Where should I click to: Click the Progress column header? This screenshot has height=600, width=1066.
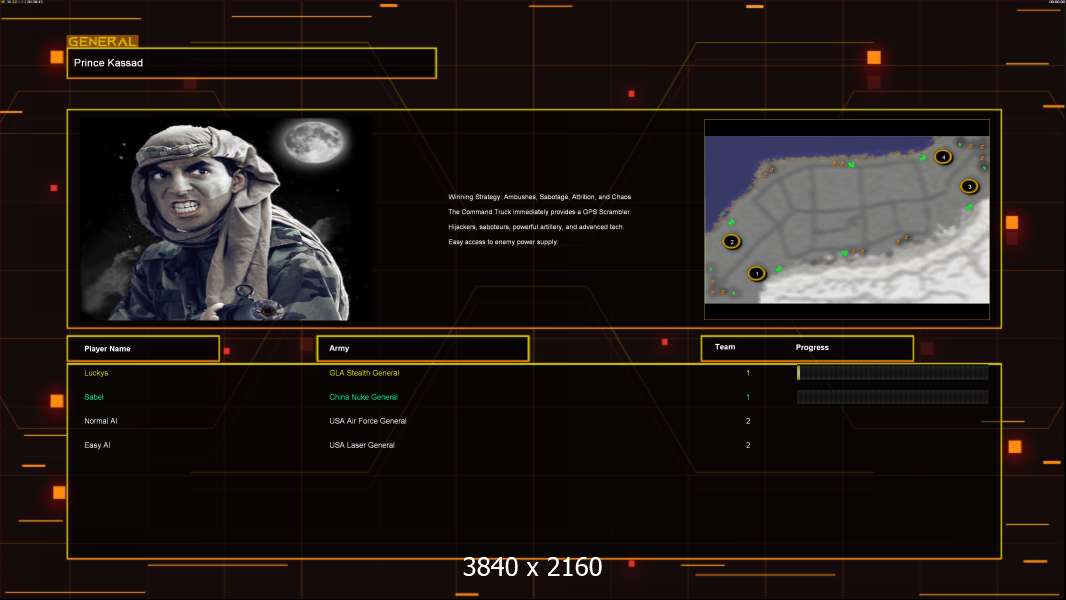point(812,347)
